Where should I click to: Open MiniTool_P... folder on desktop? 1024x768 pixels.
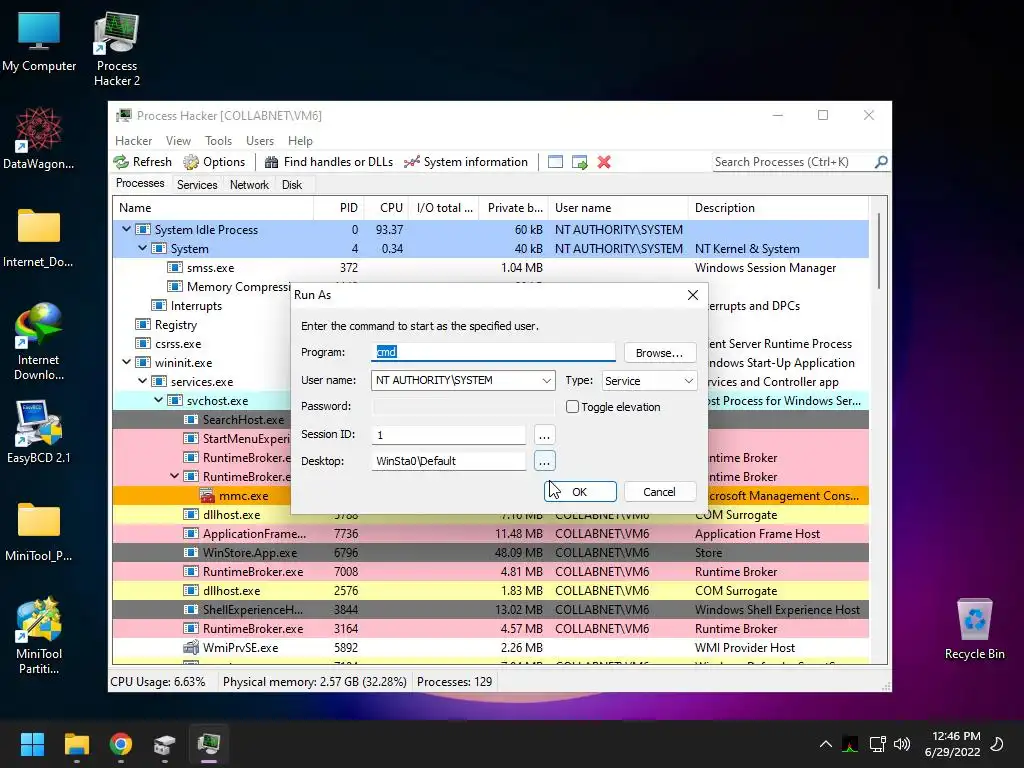pyautogui.click(x=39, y=531)
